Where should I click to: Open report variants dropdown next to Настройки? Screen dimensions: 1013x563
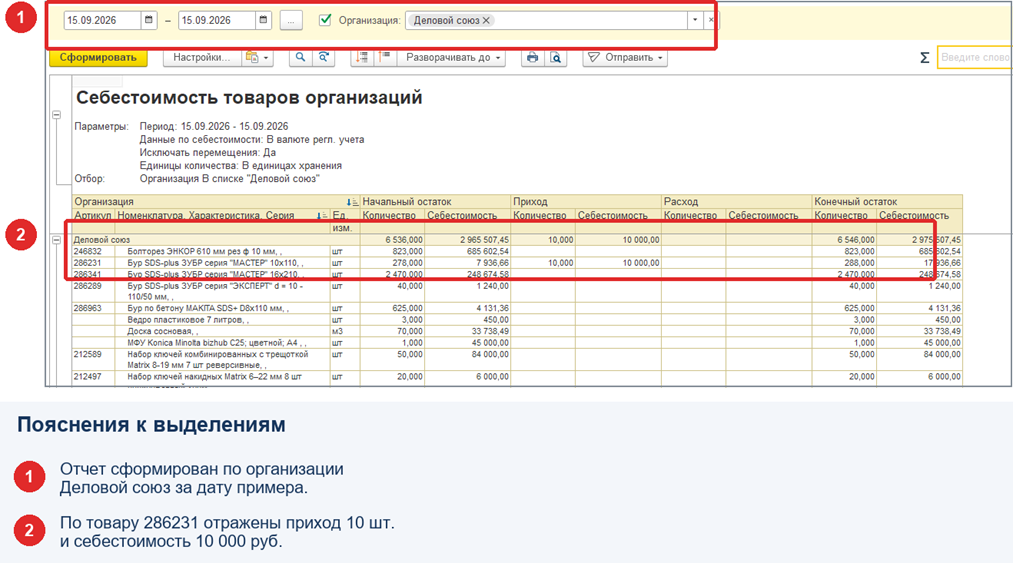click(x=257, y=58)
